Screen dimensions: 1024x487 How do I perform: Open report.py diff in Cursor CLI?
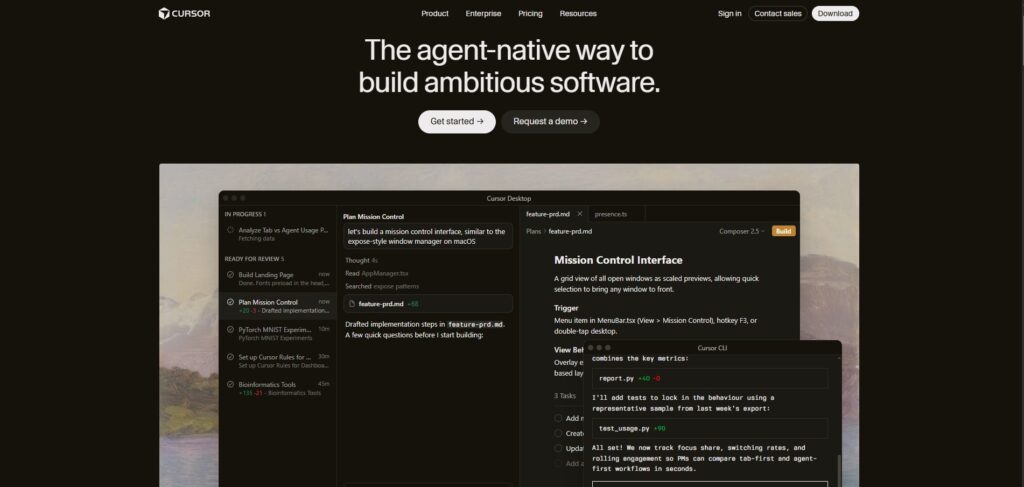(710, 379)
